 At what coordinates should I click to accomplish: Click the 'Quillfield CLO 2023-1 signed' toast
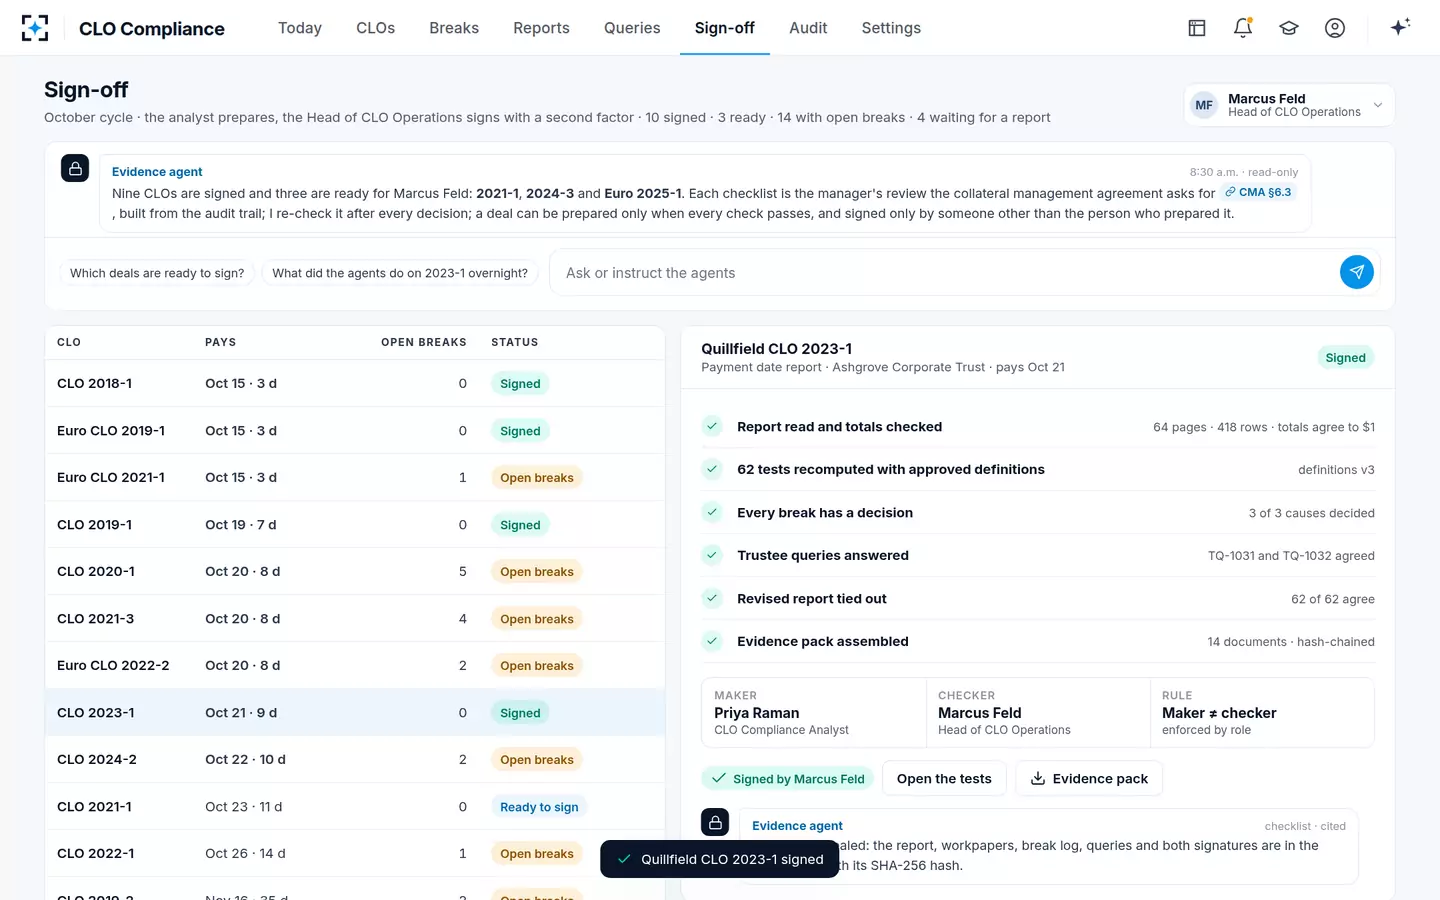(720, 859)
